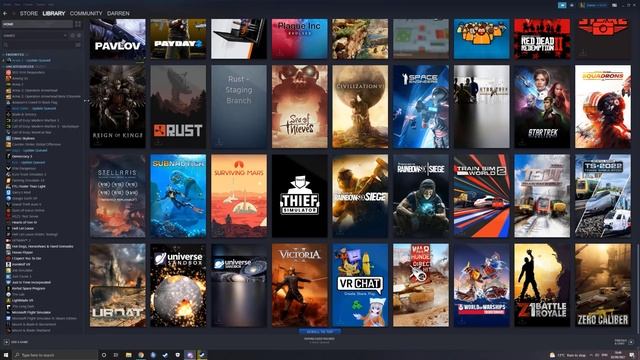Open Friends & Chat at bottom right
Screen dimensions: 640x360
click(623, 342)
